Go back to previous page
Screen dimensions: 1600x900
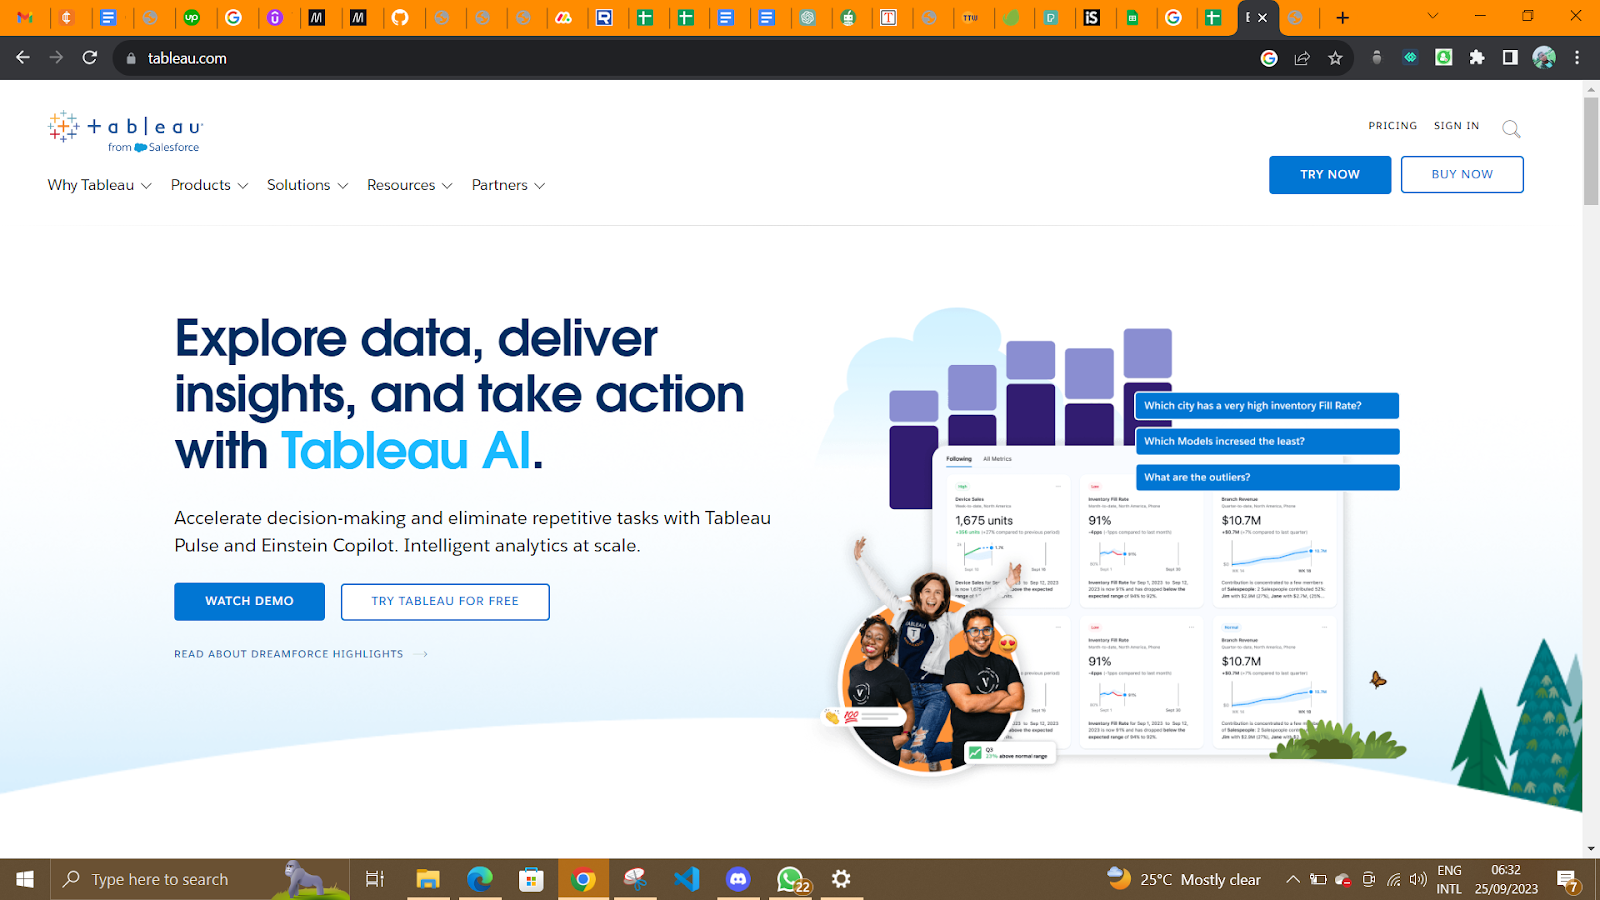(23, 58)
